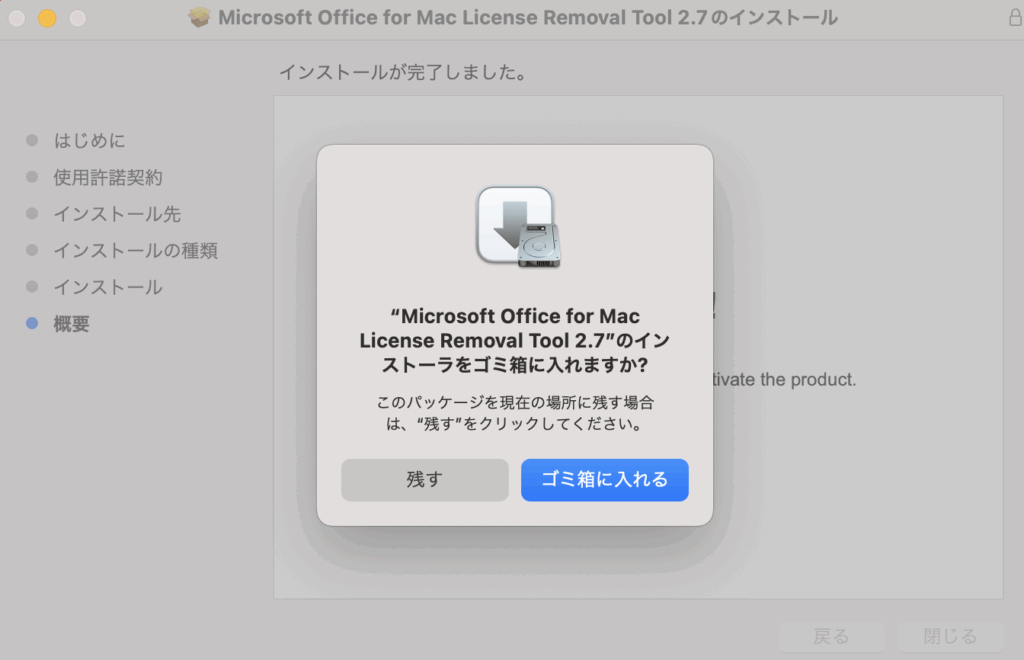Click the dialog's package description text
The image size is (1024, 660).
(514, 412)
